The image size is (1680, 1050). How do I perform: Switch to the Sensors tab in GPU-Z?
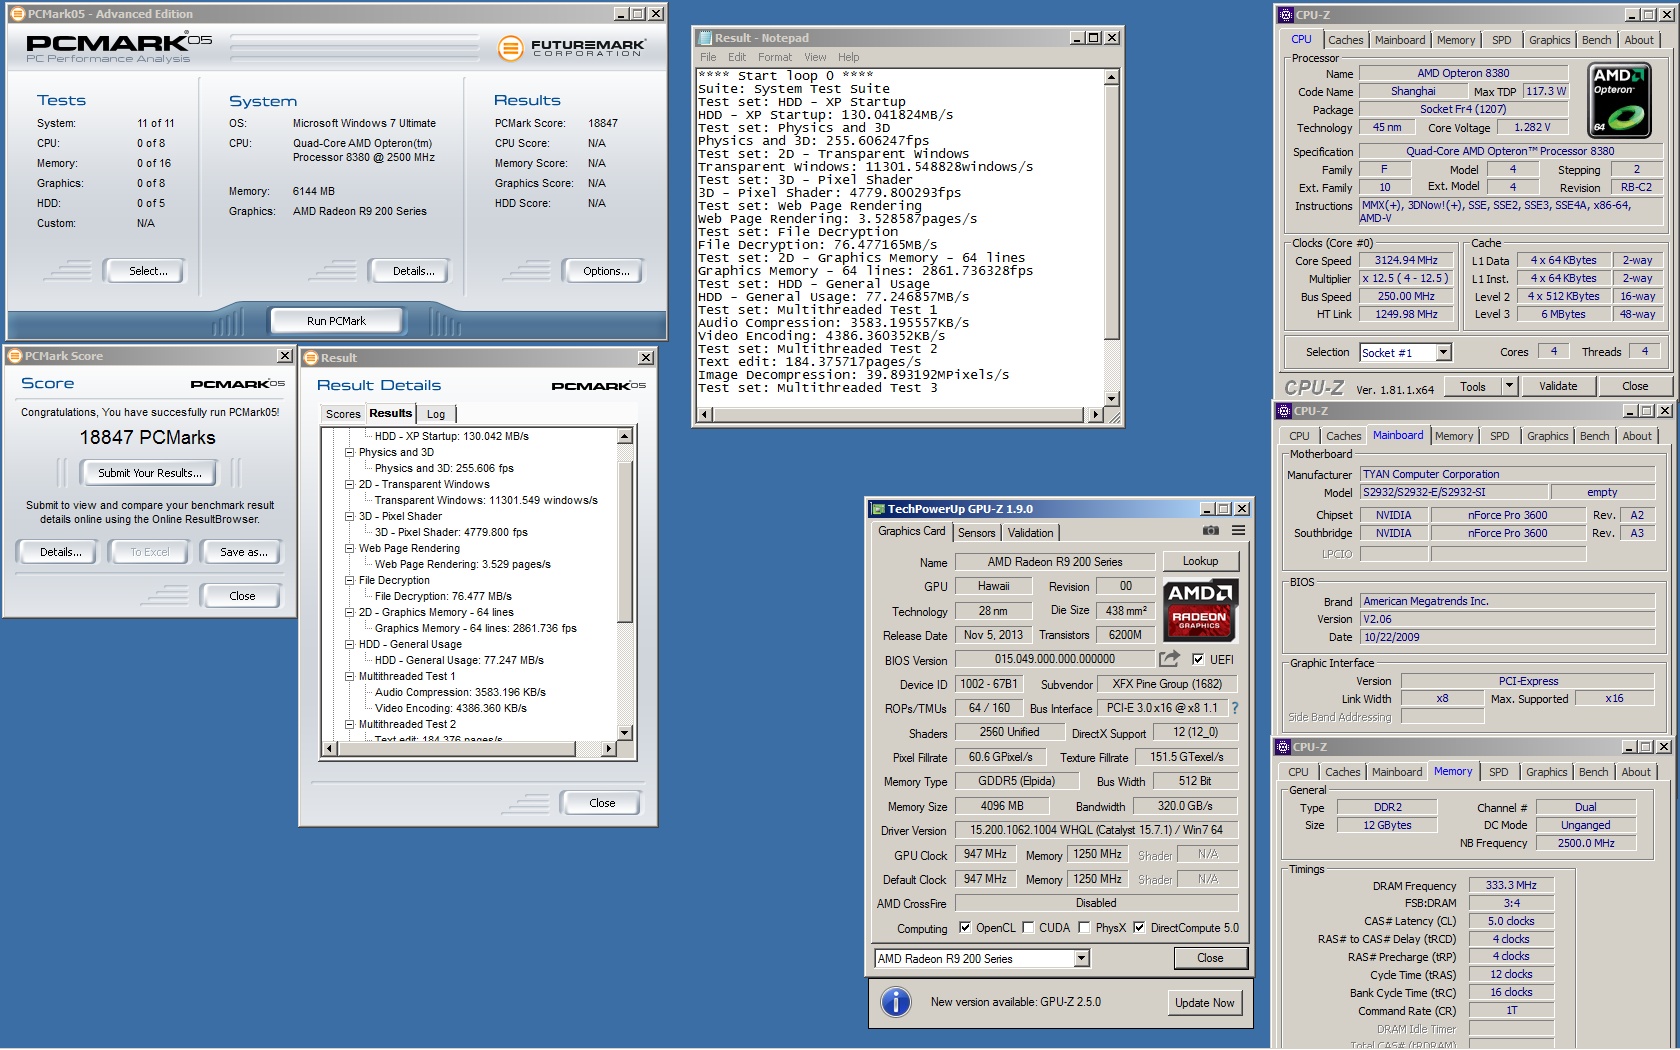click(976, 533)
